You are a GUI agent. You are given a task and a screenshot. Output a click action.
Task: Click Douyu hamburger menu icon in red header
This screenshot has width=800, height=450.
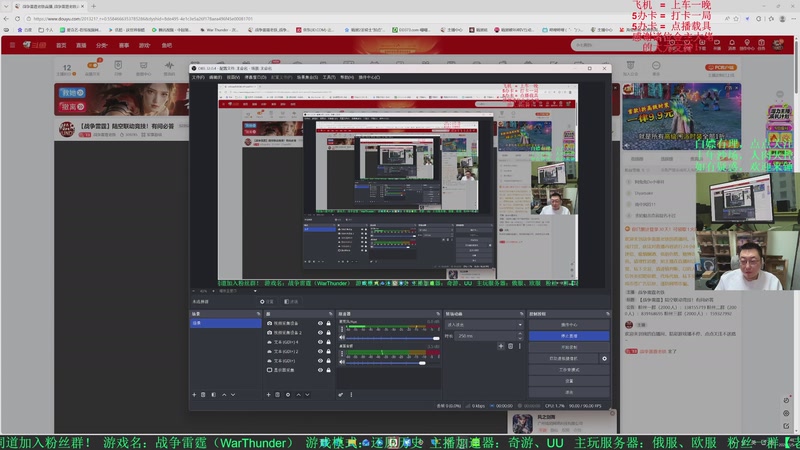coord(12,45)
